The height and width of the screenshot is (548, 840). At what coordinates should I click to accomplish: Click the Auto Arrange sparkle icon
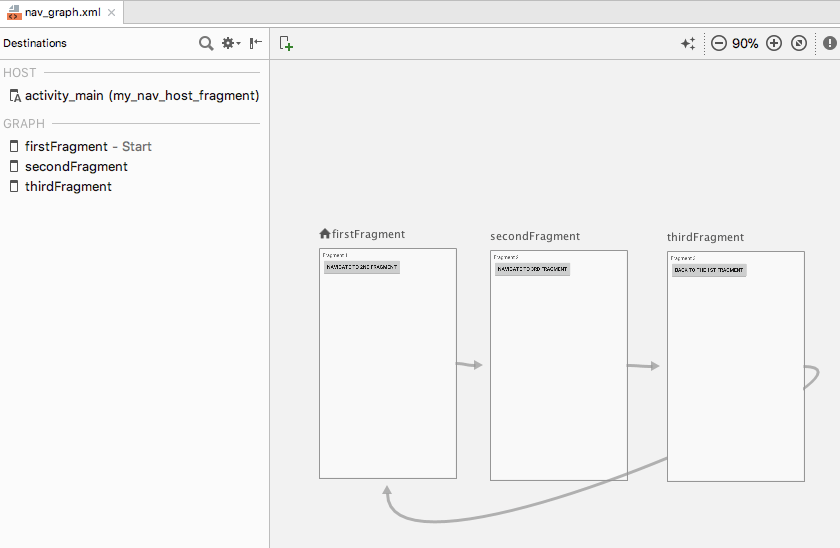click(x=688, y=43)
